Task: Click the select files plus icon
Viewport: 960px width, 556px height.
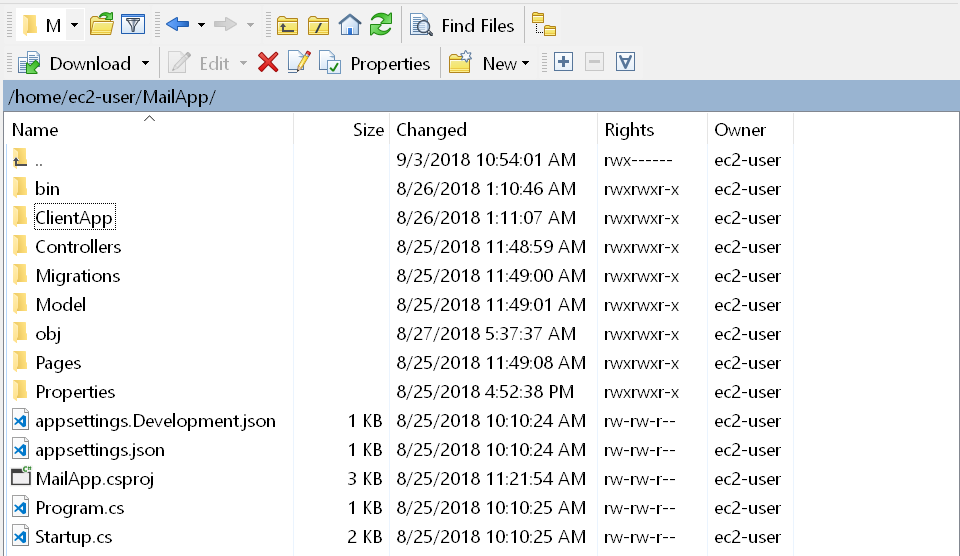Action: click(563, 62)
